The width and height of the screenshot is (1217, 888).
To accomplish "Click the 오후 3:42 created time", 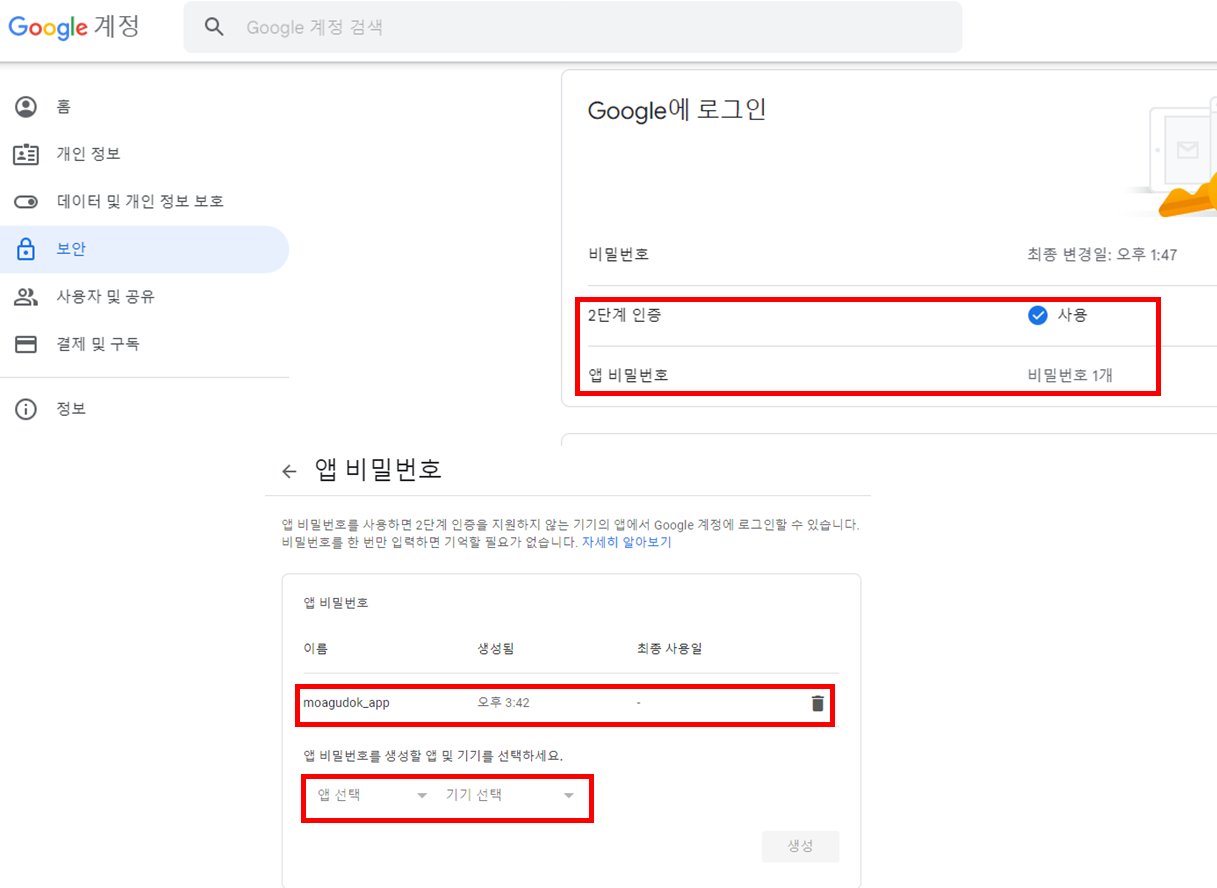I will tap(504, 703).
